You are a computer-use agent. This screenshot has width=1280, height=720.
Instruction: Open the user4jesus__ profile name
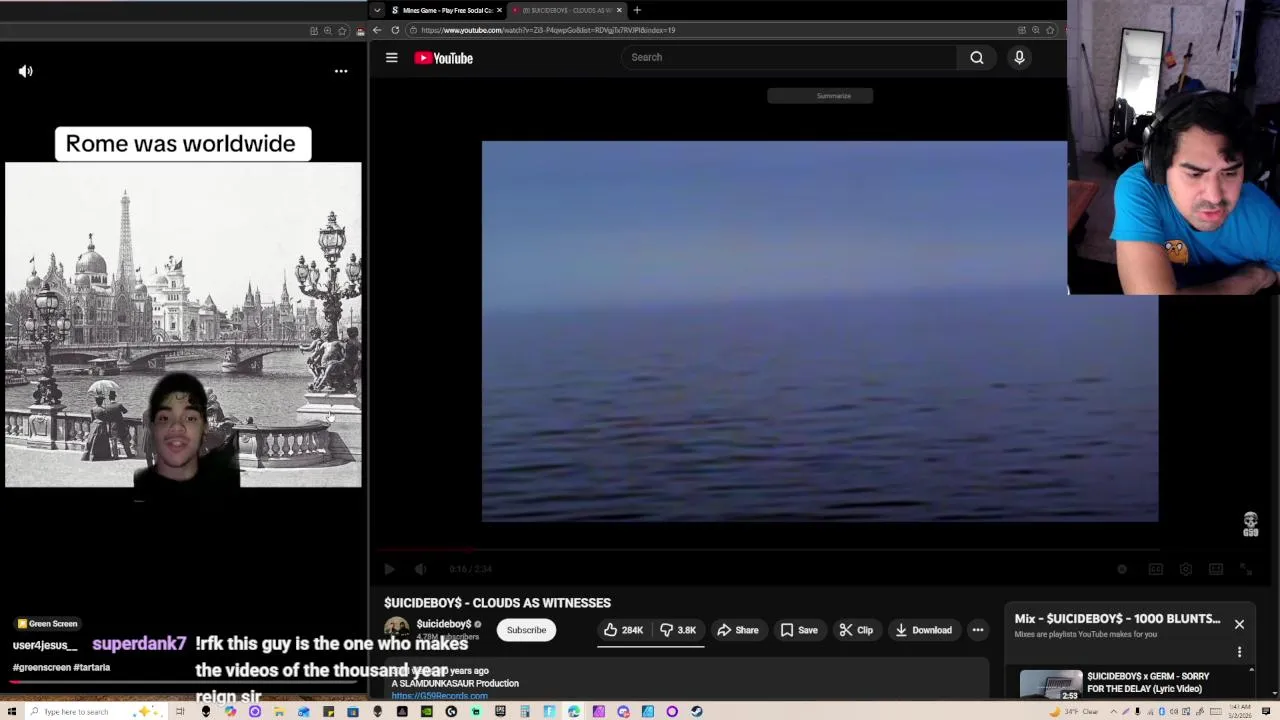(x=45, y=645)
